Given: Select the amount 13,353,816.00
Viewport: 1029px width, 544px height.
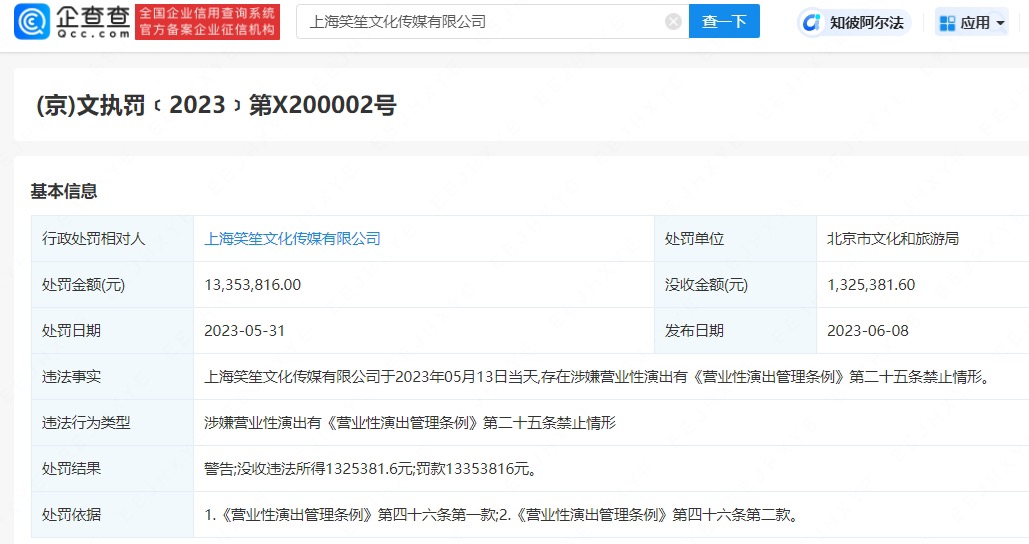Looking at the screenshot, I should [x=253, y=284].
